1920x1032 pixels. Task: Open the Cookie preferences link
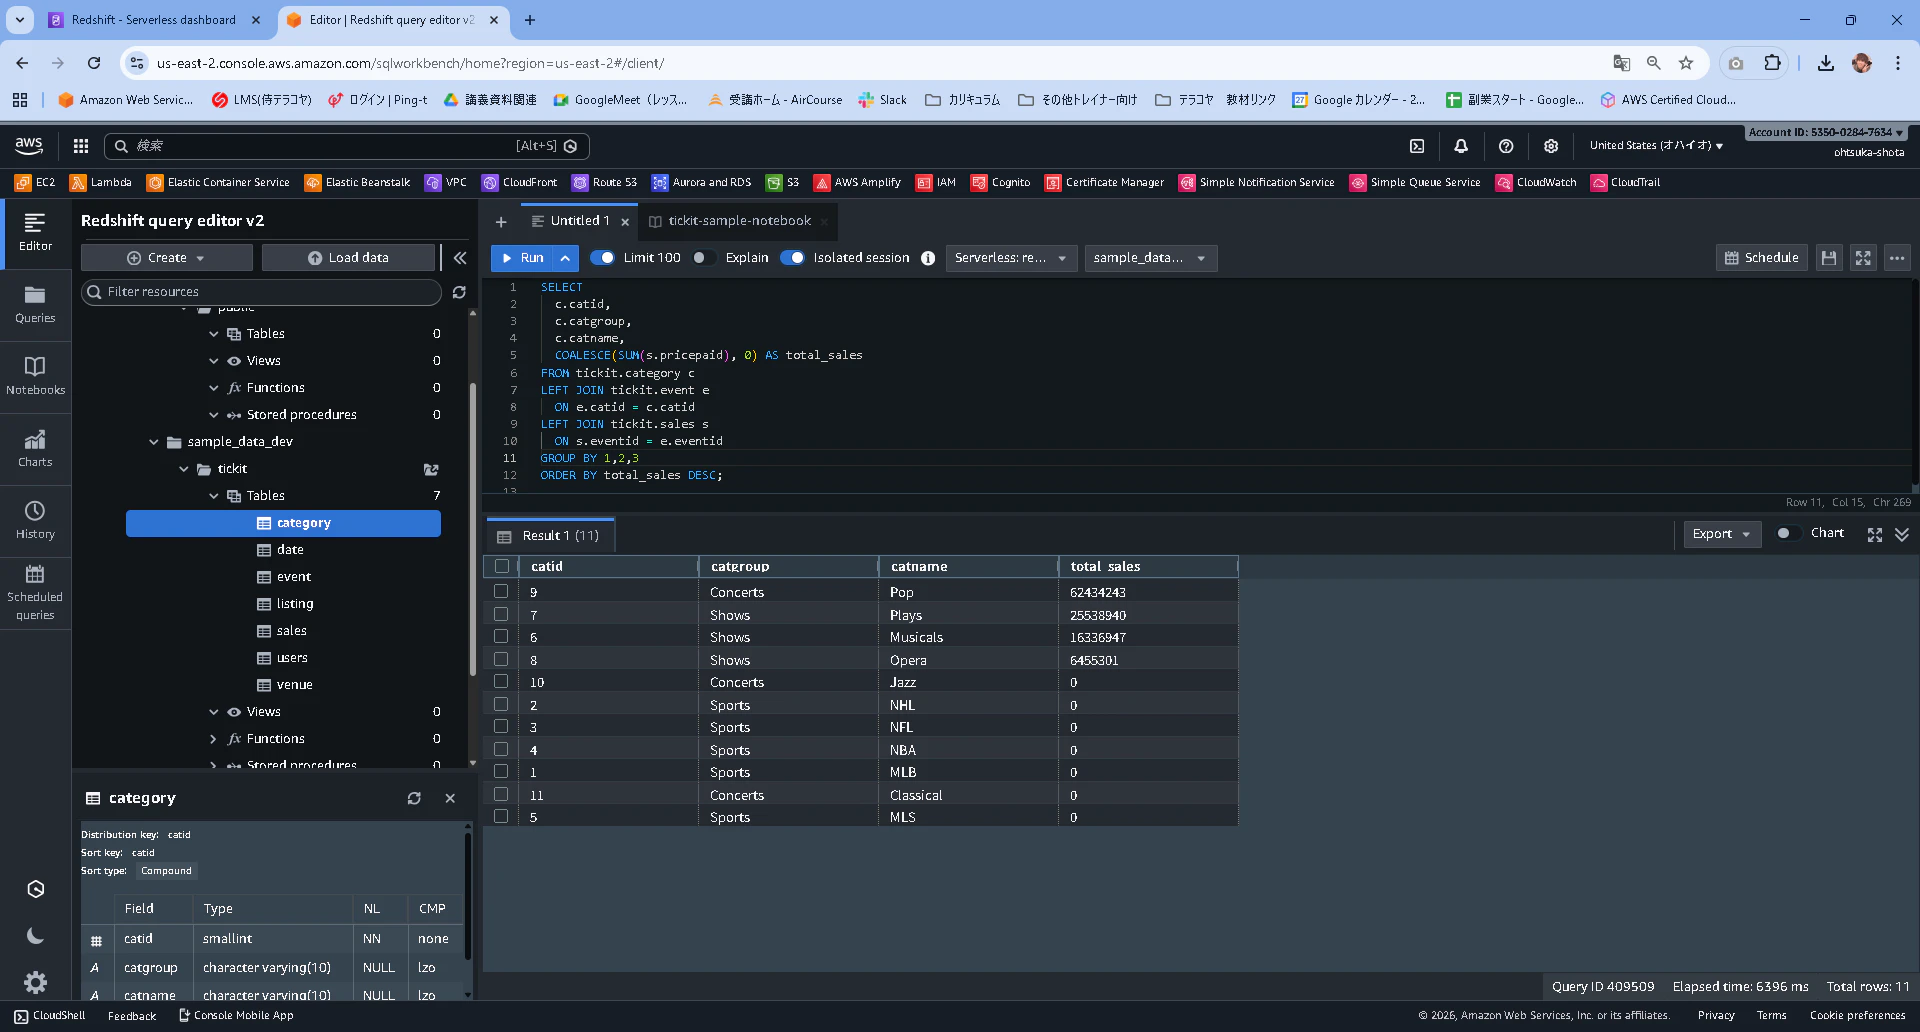pos(1857,1016)
